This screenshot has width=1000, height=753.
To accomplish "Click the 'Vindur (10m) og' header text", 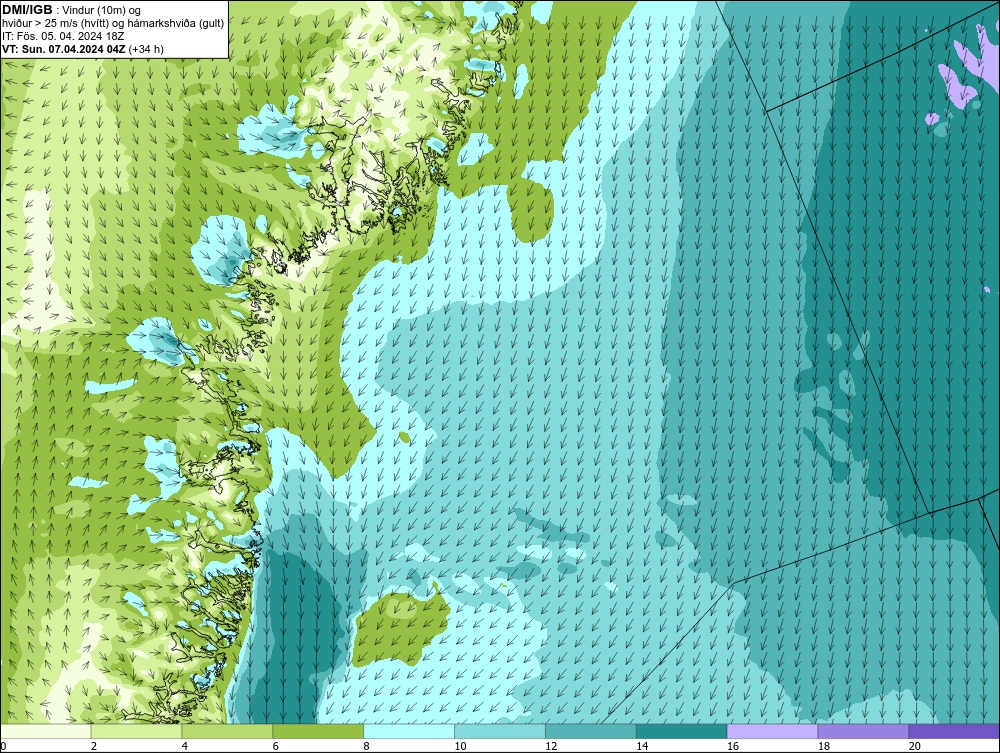I will [x=101, y=11].
